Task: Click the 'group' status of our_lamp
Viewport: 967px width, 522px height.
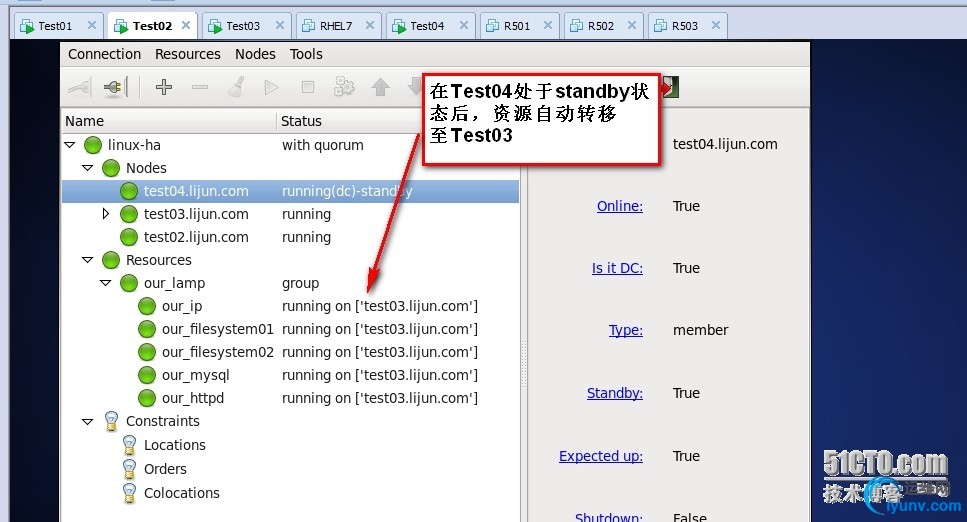Action: tap(300, 283)
